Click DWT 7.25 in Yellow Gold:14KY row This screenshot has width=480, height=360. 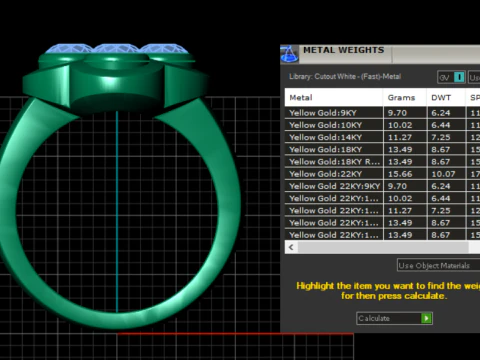[441, 137]
